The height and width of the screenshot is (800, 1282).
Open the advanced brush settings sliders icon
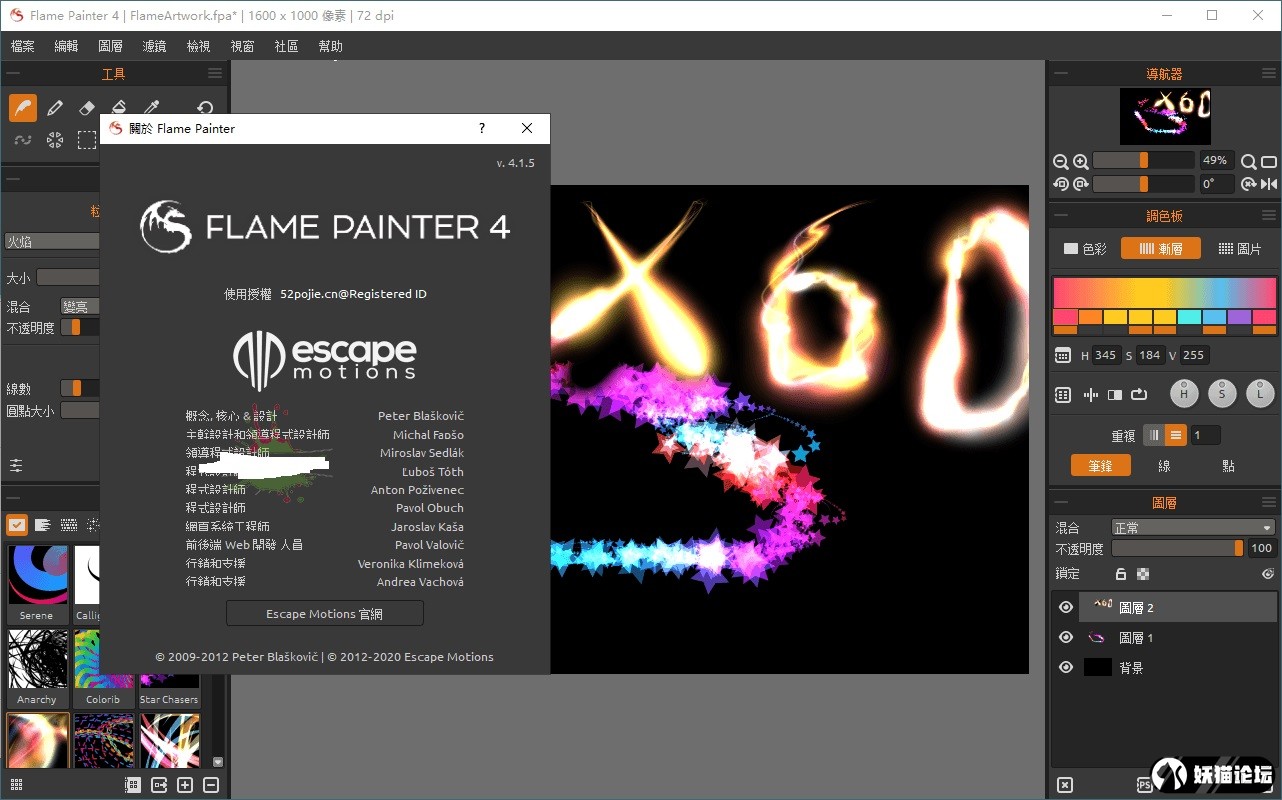coord(17,465)
